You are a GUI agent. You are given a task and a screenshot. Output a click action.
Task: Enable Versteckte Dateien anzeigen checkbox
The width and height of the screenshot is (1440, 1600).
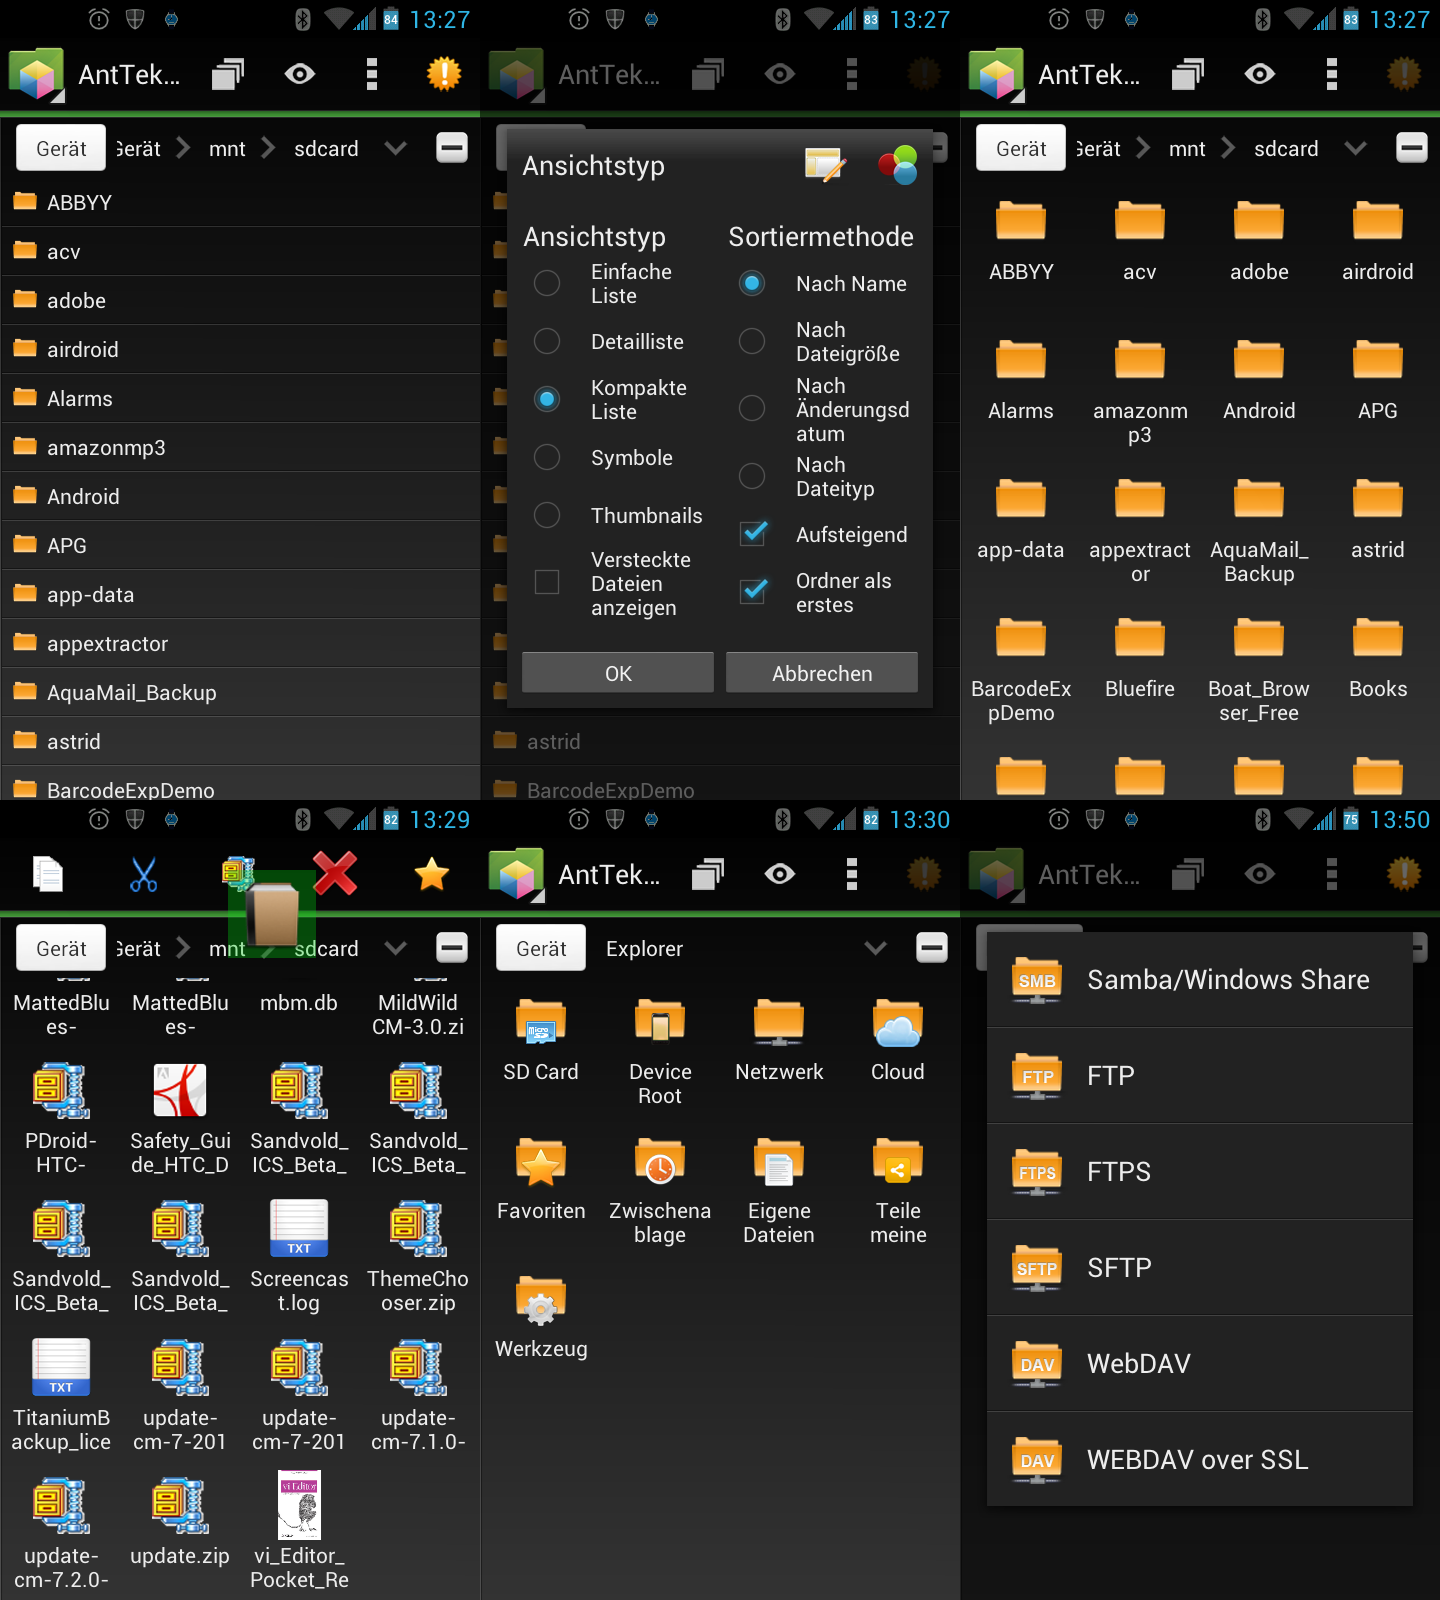click(547, 582)
